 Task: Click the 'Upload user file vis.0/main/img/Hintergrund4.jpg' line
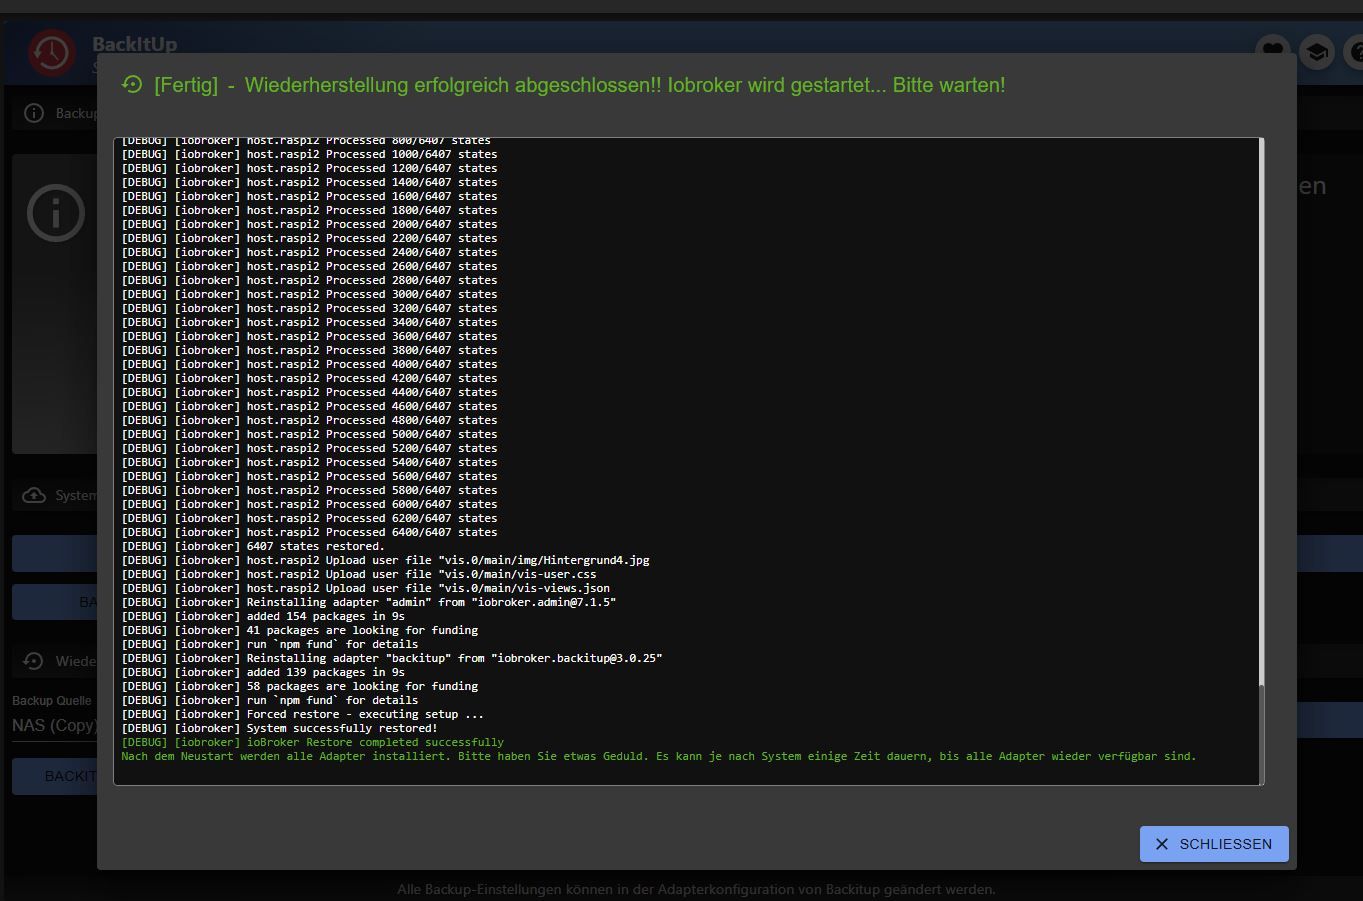click(x=385, y=560)
